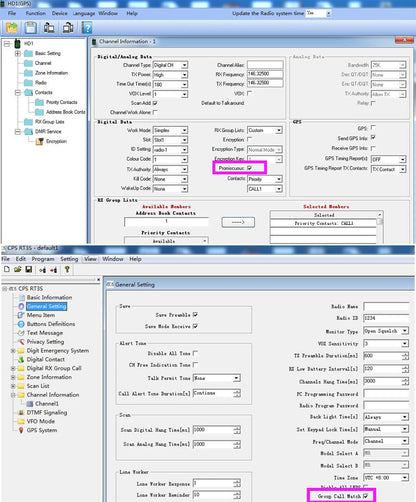
Task: Click the blue help question mark icon
Action: pyautogui.click(x=87, y=28)
